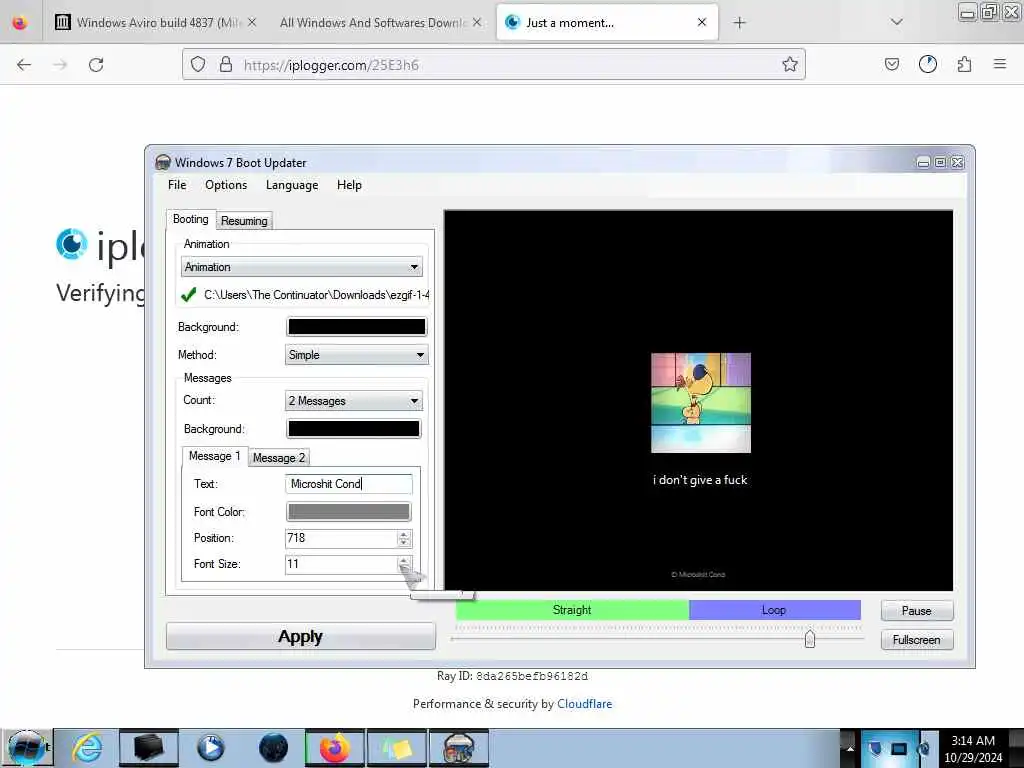Reload the current Firefox page
Screen dimensions: 1024x768
[x=96, y=65]
